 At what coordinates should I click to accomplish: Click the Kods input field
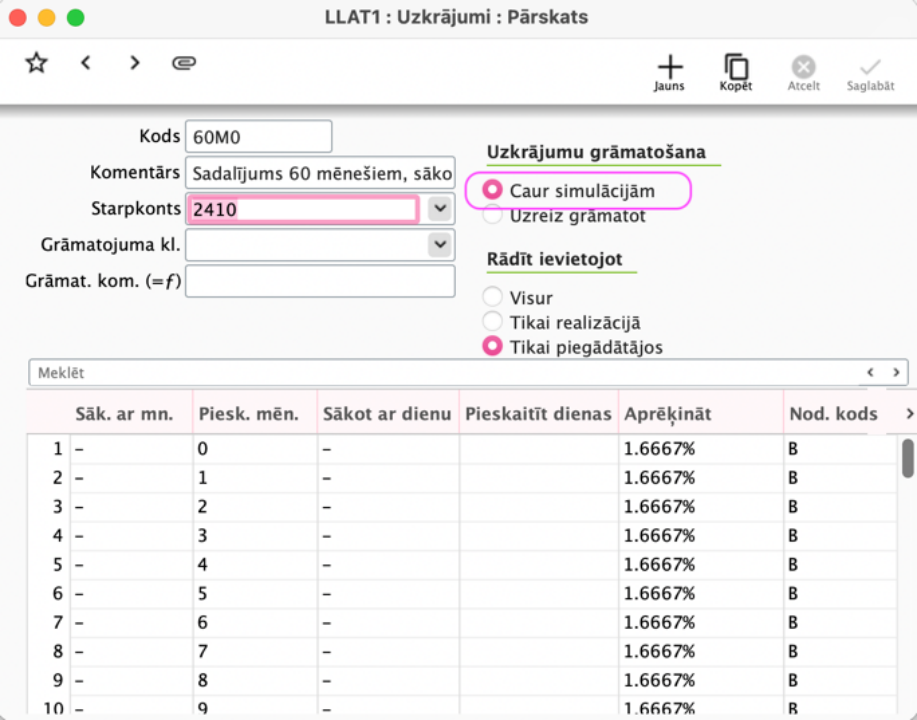258,136
